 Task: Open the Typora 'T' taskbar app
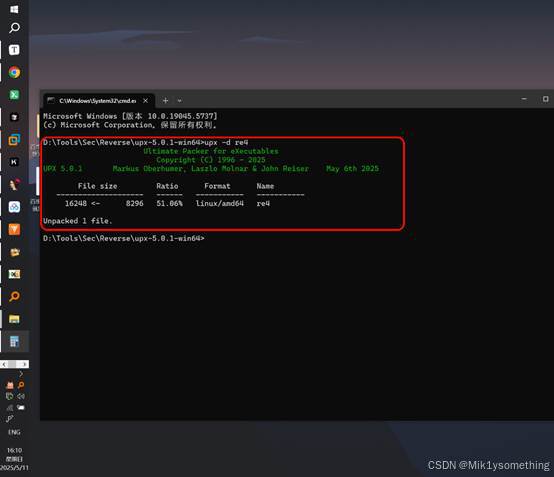(x=14, y=50)
